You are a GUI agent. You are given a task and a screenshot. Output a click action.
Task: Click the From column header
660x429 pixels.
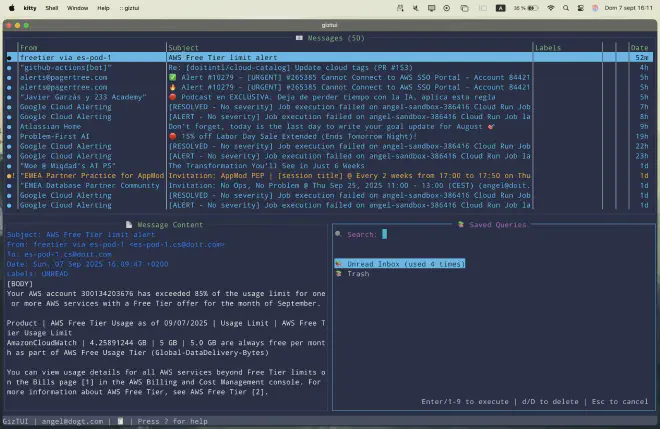(28, 48)
